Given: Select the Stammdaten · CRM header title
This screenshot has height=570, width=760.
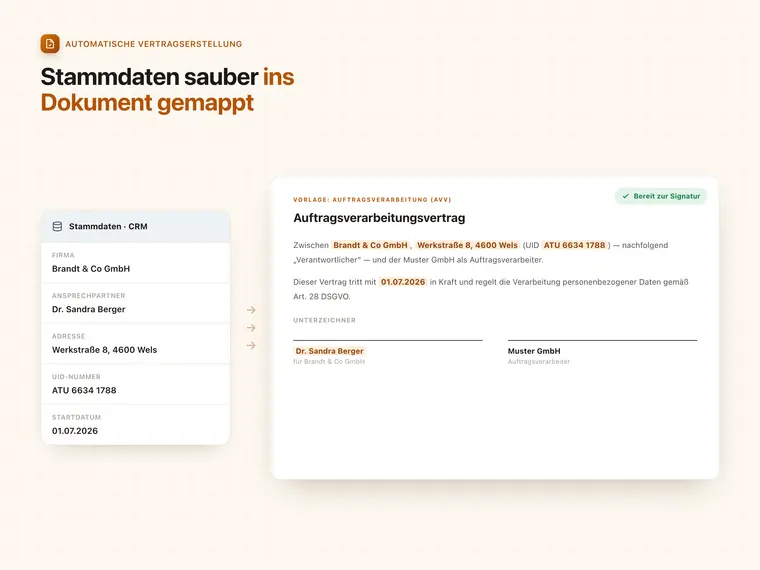Looking at the screenshot, I should click(108, 226).
